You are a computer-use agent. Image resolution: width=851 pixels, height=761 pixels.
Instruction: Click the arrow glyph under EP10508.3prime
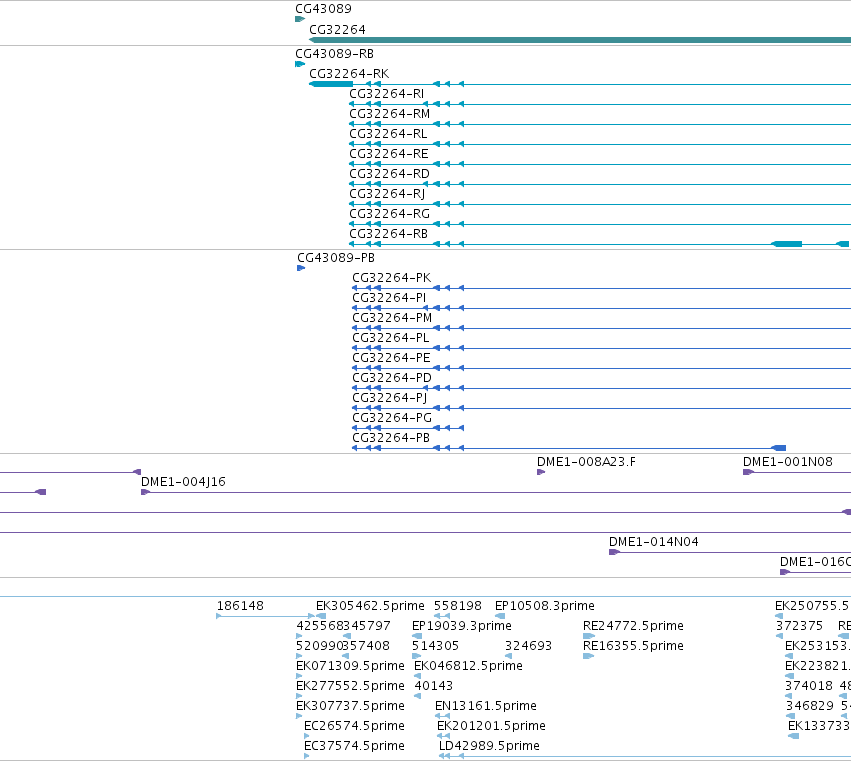coord(500,616)
